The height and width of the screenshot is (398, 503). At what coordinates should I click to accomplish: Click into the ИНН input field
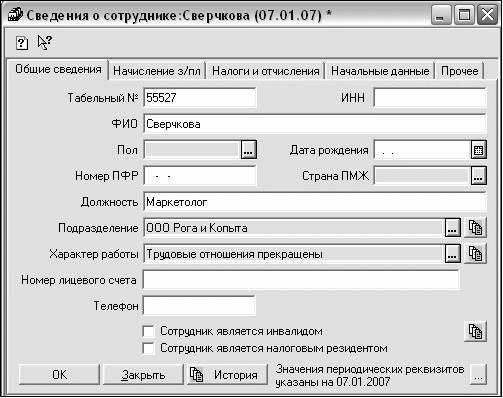430,98
